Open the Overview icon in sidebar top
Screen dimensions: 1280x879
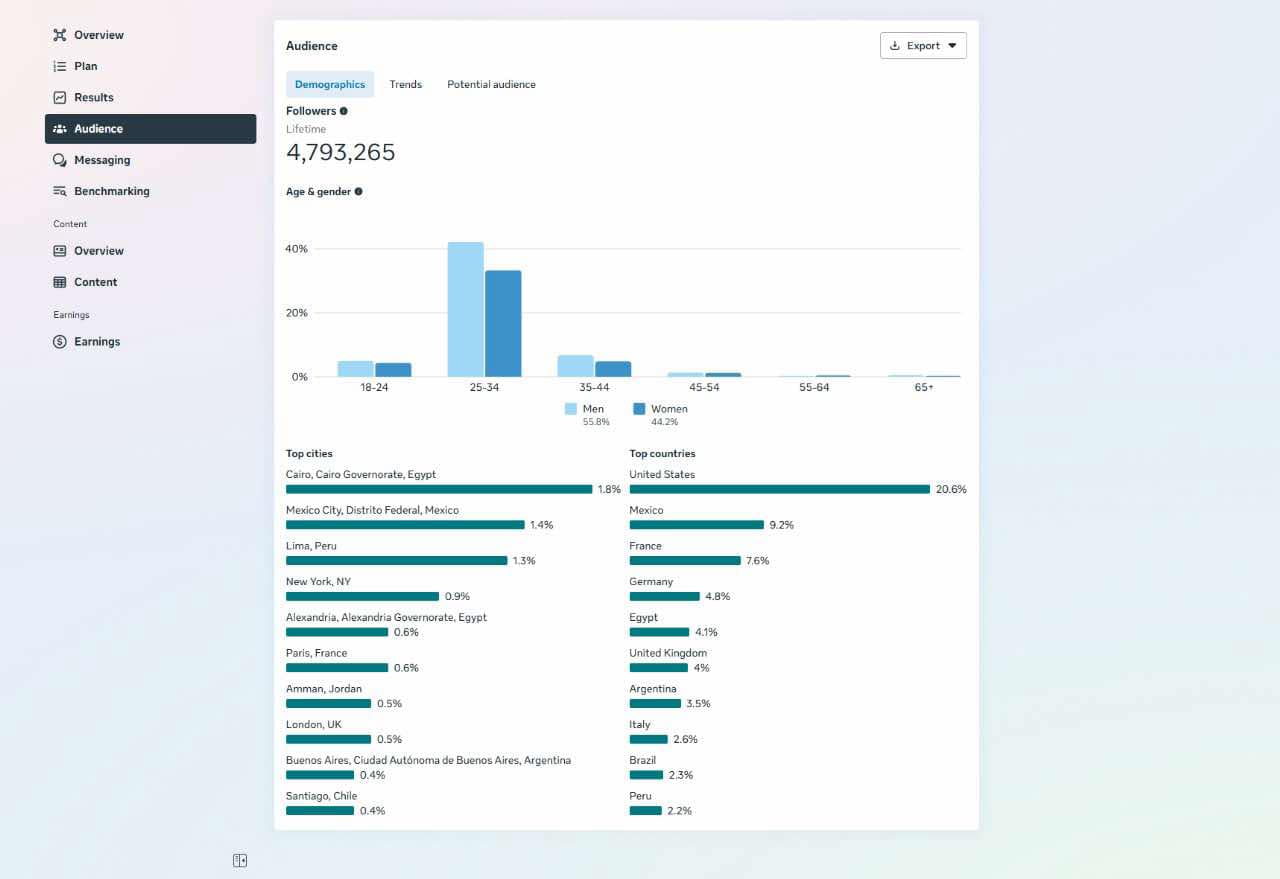[x=60, y=35]
